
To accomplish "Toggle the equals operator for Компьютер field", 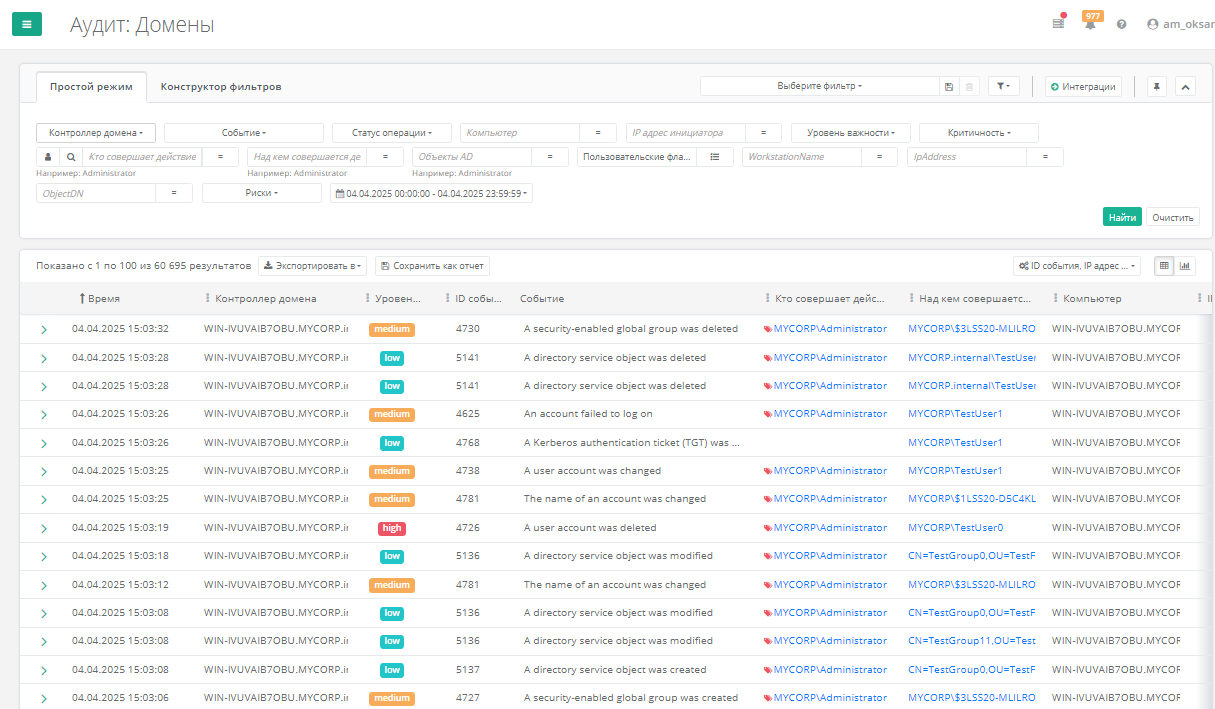I will point(598,133).
